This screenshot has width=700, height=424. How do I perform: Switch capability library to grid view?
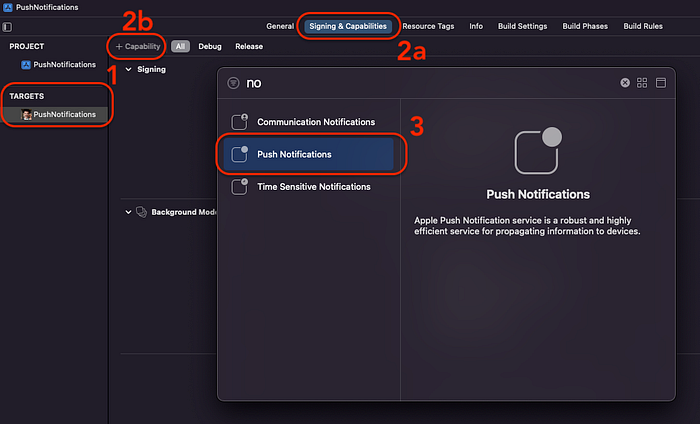(x=642, y=83)
